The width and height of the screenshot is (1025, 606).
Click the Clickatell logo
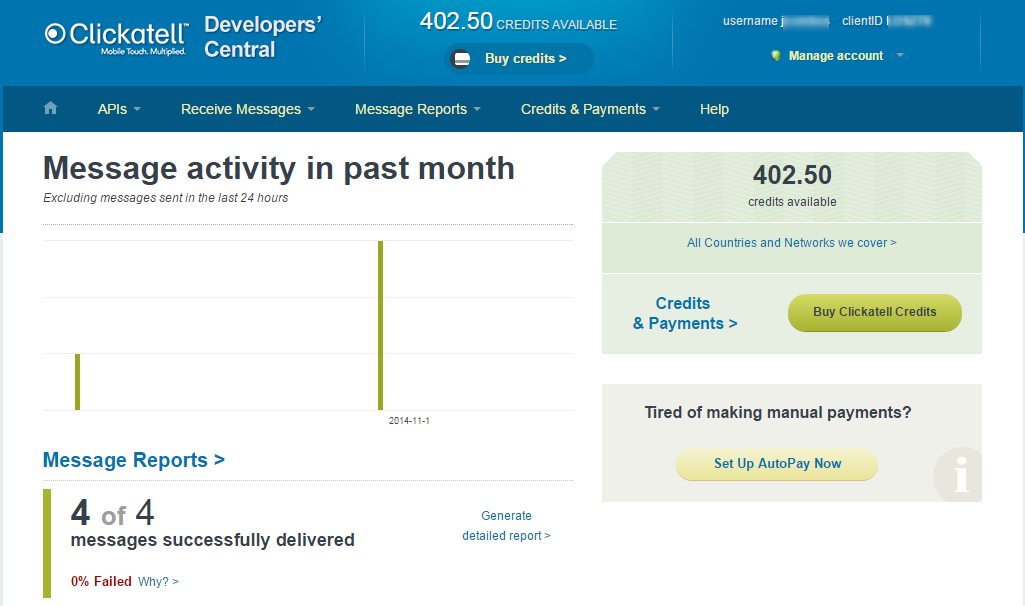[x=116, y=37]
